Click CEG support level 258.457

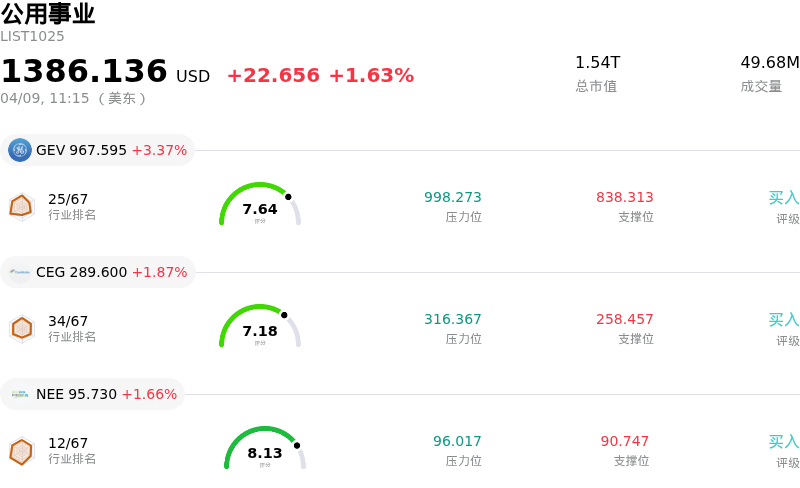(x=624, y=320)
